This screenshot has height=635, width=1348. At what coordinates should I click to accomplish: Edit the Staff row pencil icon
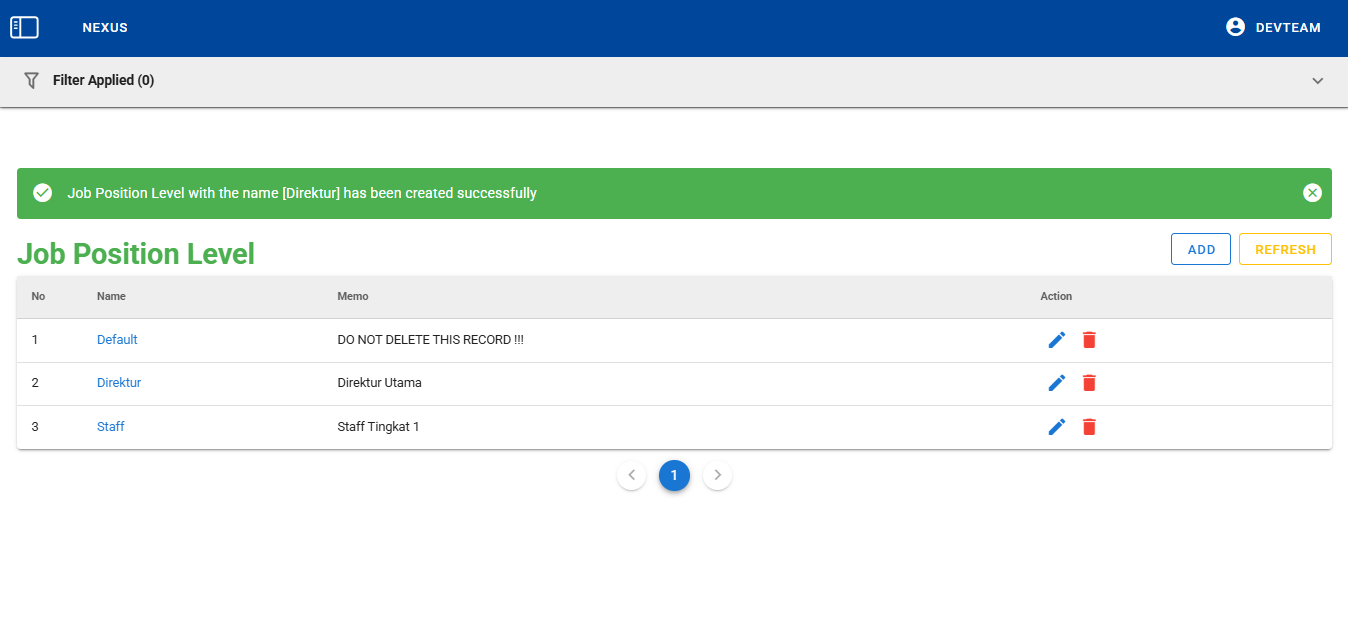[x=1057, y=427]
